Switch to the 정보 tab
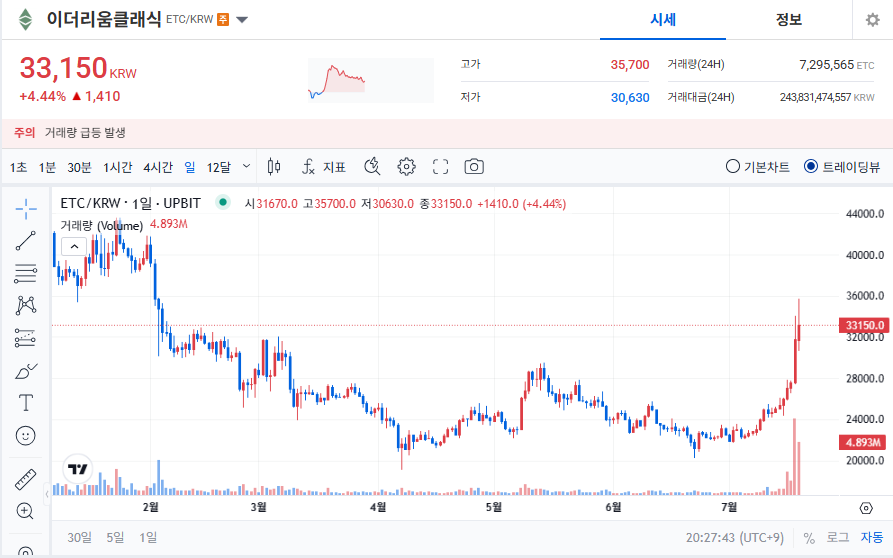 (789, 20)
